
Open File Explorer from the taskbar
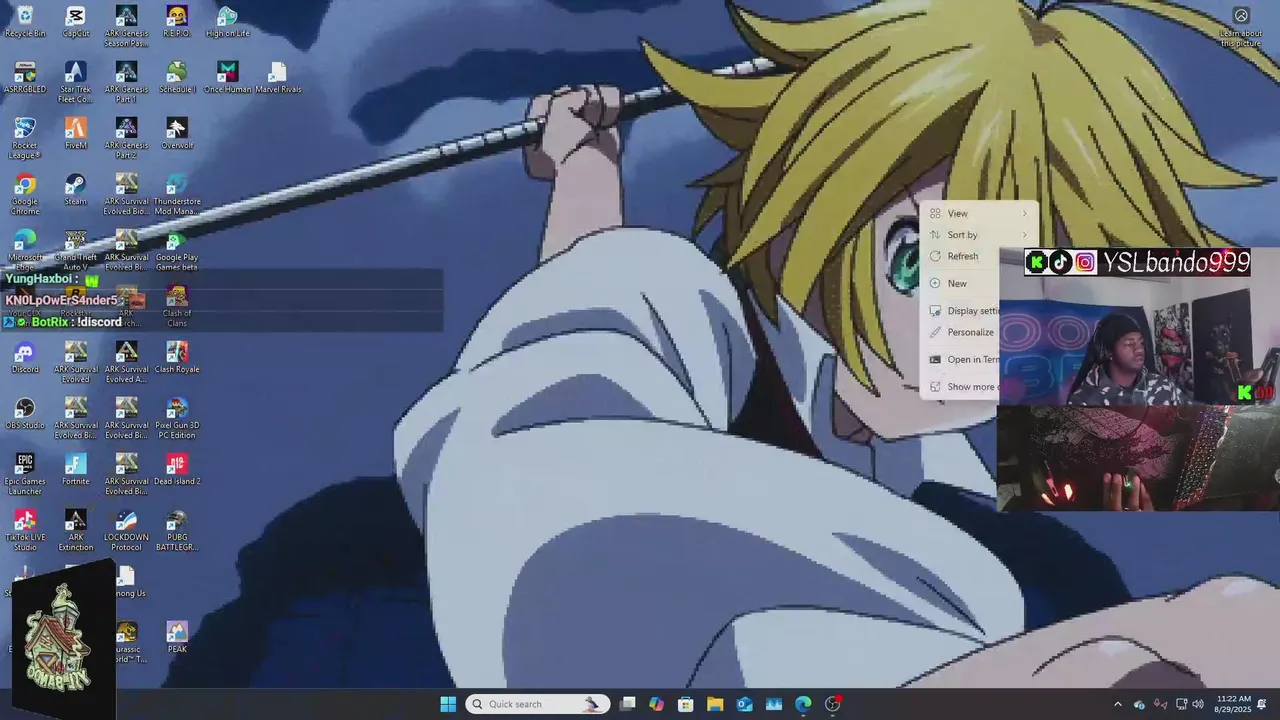coord(715,704)
